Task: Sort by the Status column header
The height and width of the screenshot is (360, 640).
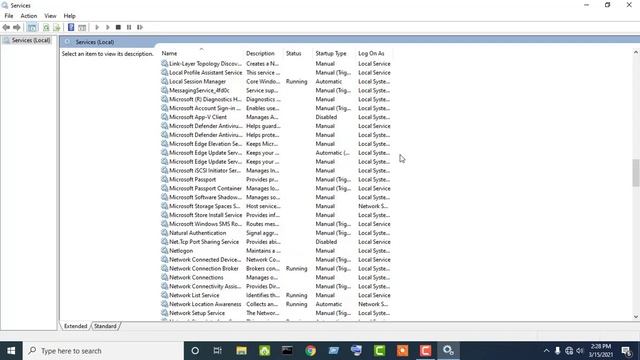Action: 298,53
